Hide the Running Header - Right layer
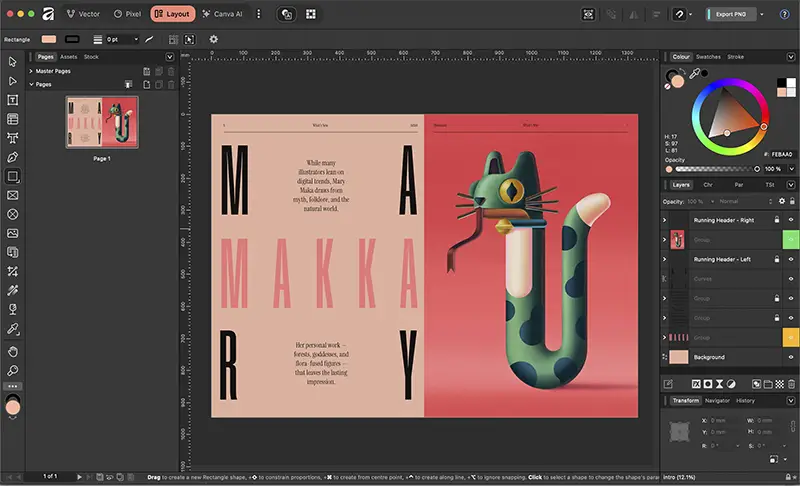 pos(791,220)
